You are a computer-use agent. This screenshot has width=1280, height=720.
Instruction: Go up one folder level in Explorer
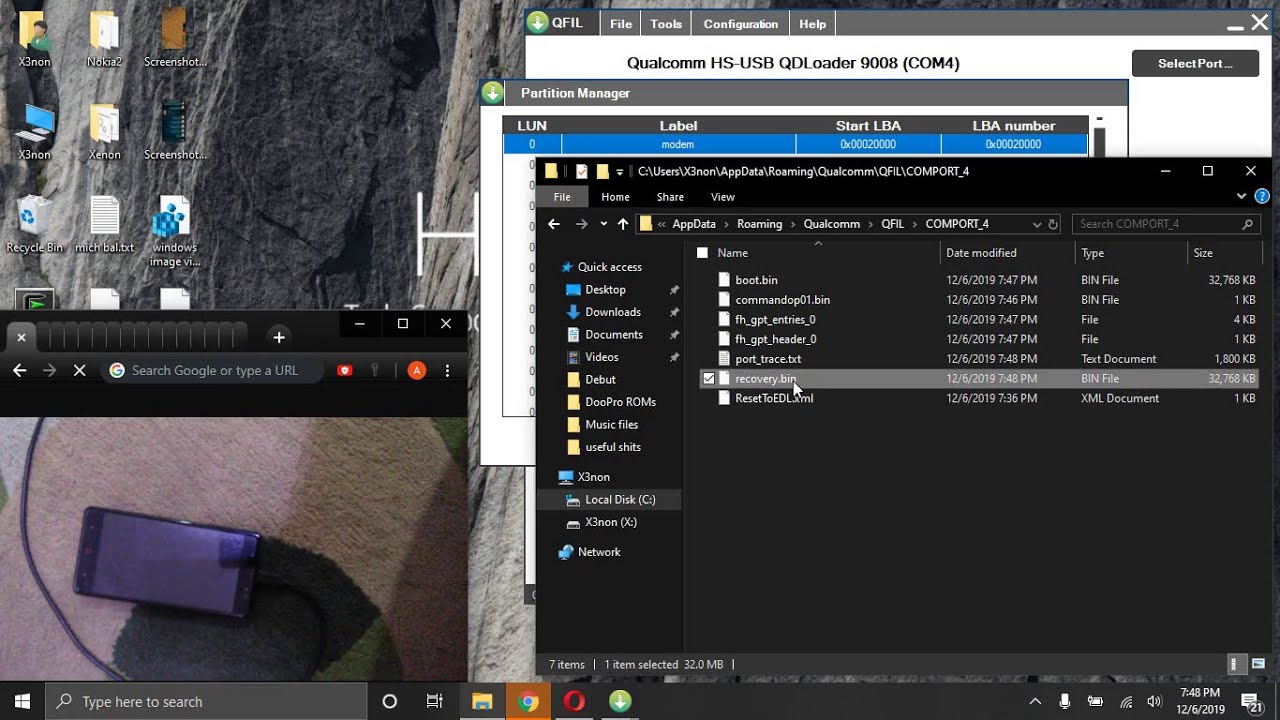pyautogui.click(x=623, y=224)
